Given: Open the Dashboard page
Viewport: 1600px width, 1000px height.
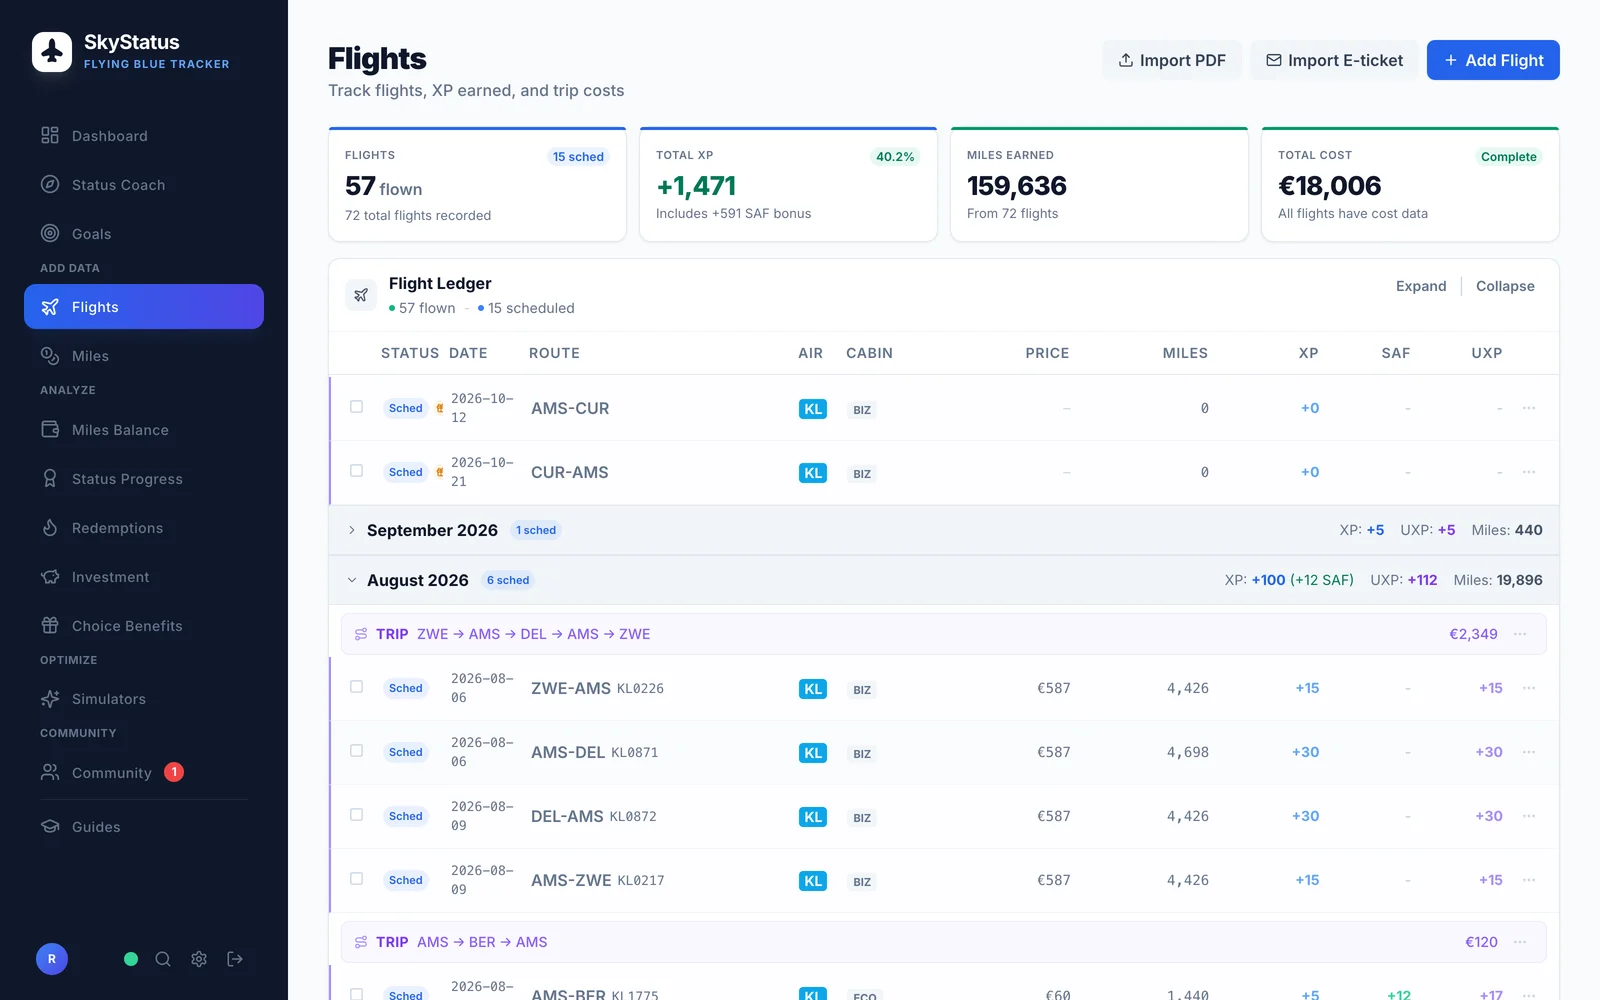Looking at the screenshot, I should [x=144, y=136].
